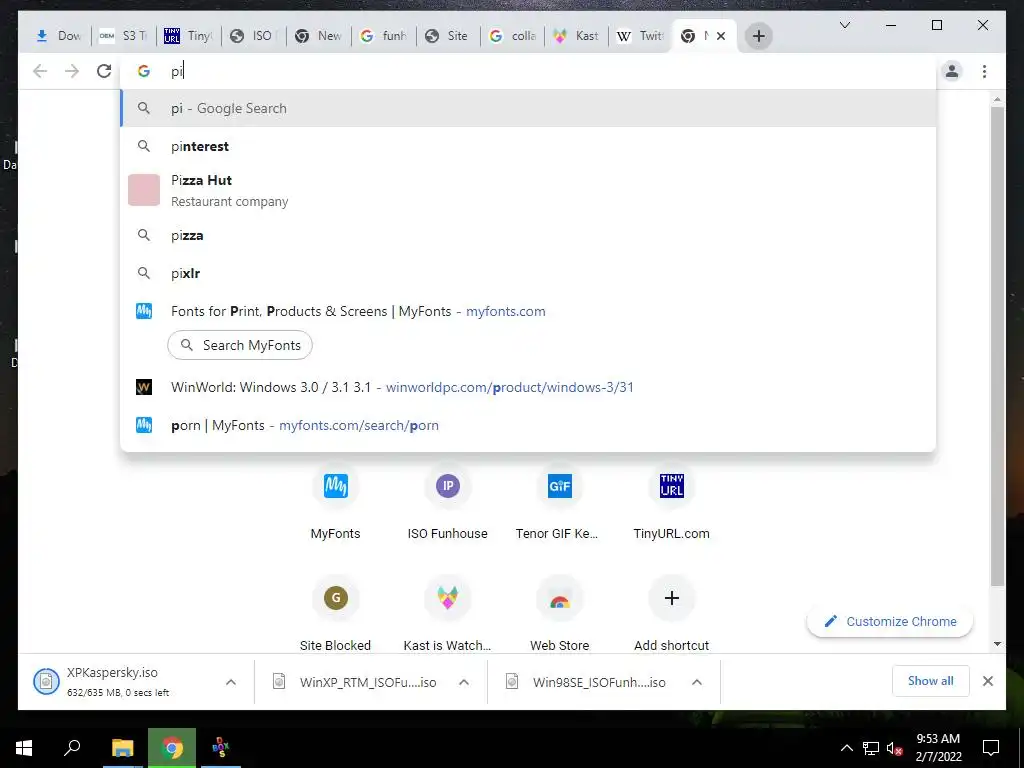This screenshot has width=1024, height=768.
Task: Switch to the funh Google tab
Action: point(383,36)
